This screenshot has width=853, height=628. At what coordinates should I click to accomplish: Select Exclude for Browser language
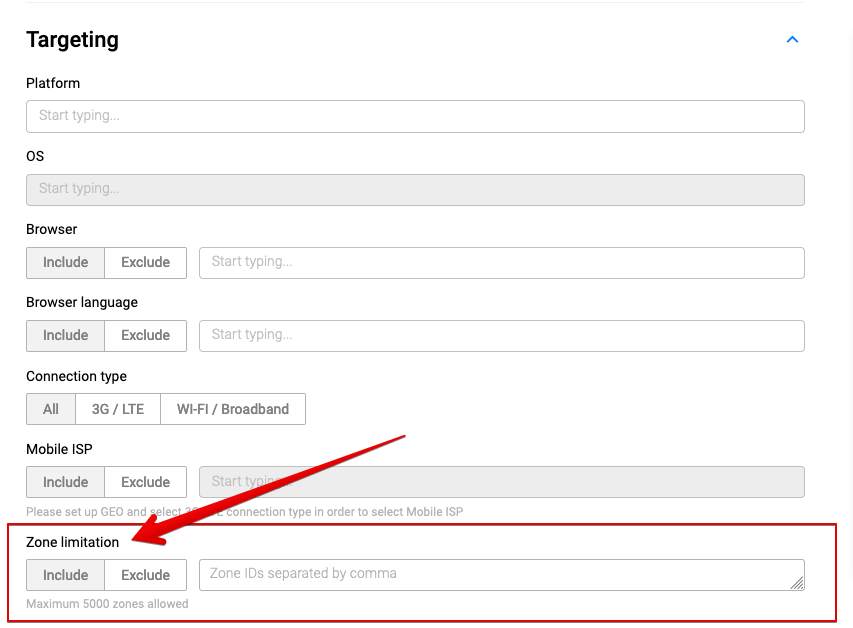(145, 335)
